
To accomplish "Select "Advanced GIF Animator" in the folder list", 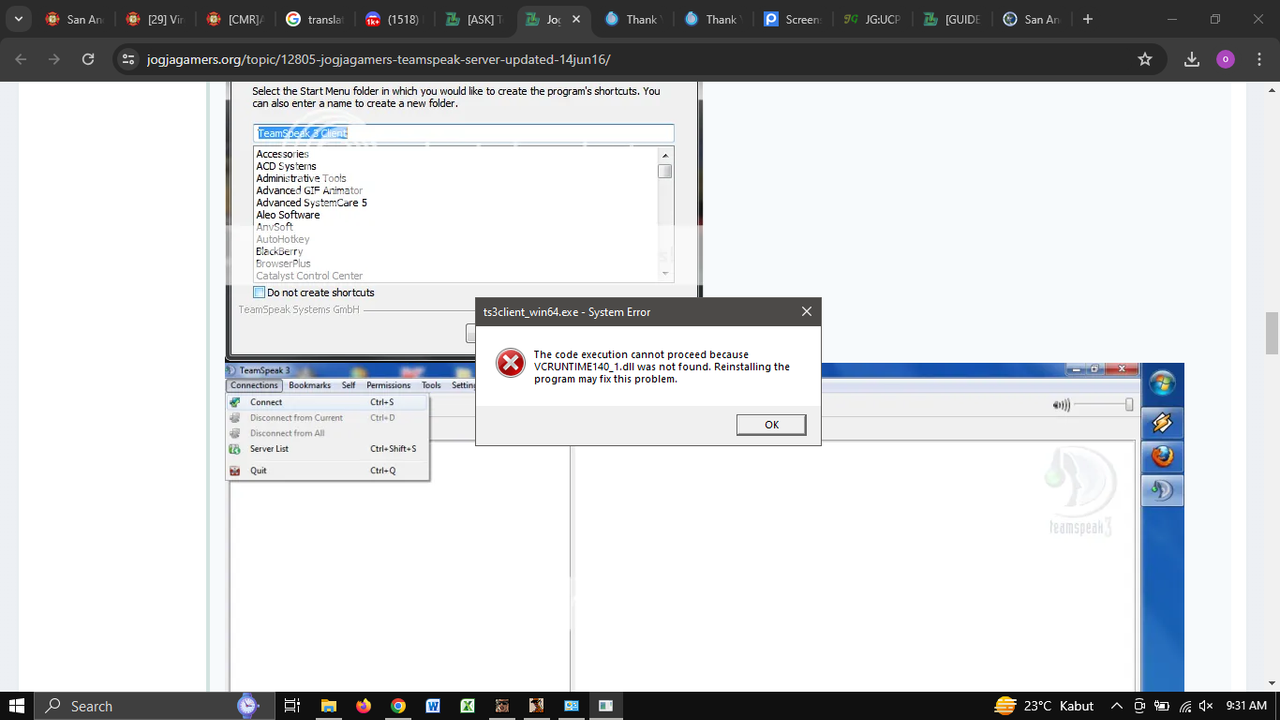I will pyautogui.click(x=309, y=190).
